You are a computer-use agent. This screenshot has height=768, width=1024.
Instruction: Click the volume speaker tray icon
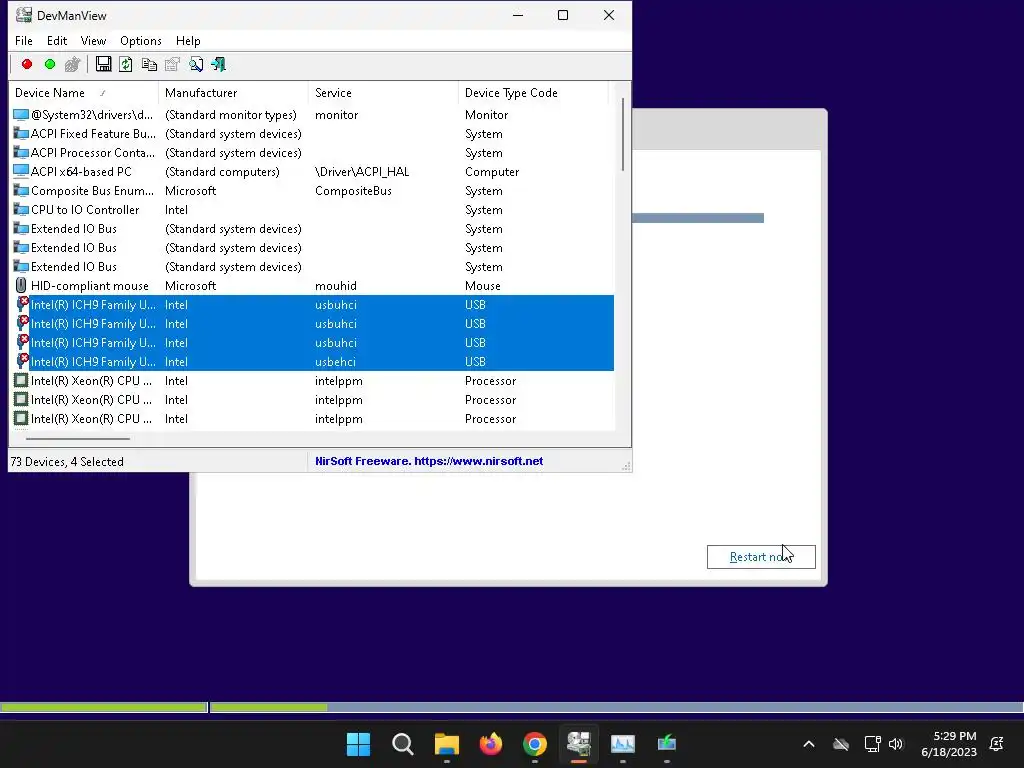(x=895, y=744)
